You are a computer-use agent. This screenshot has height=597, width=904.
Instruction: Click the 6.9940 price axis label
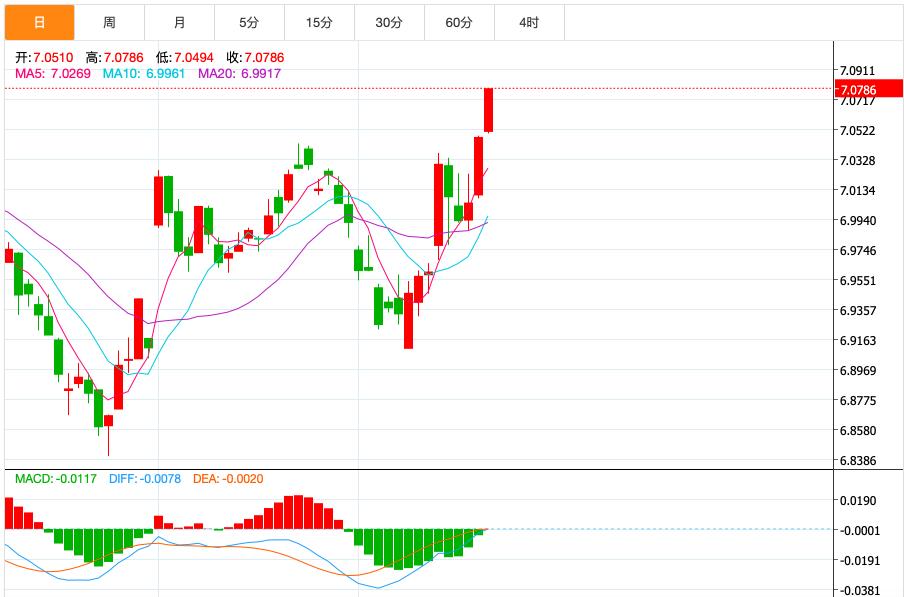(857, 221)
